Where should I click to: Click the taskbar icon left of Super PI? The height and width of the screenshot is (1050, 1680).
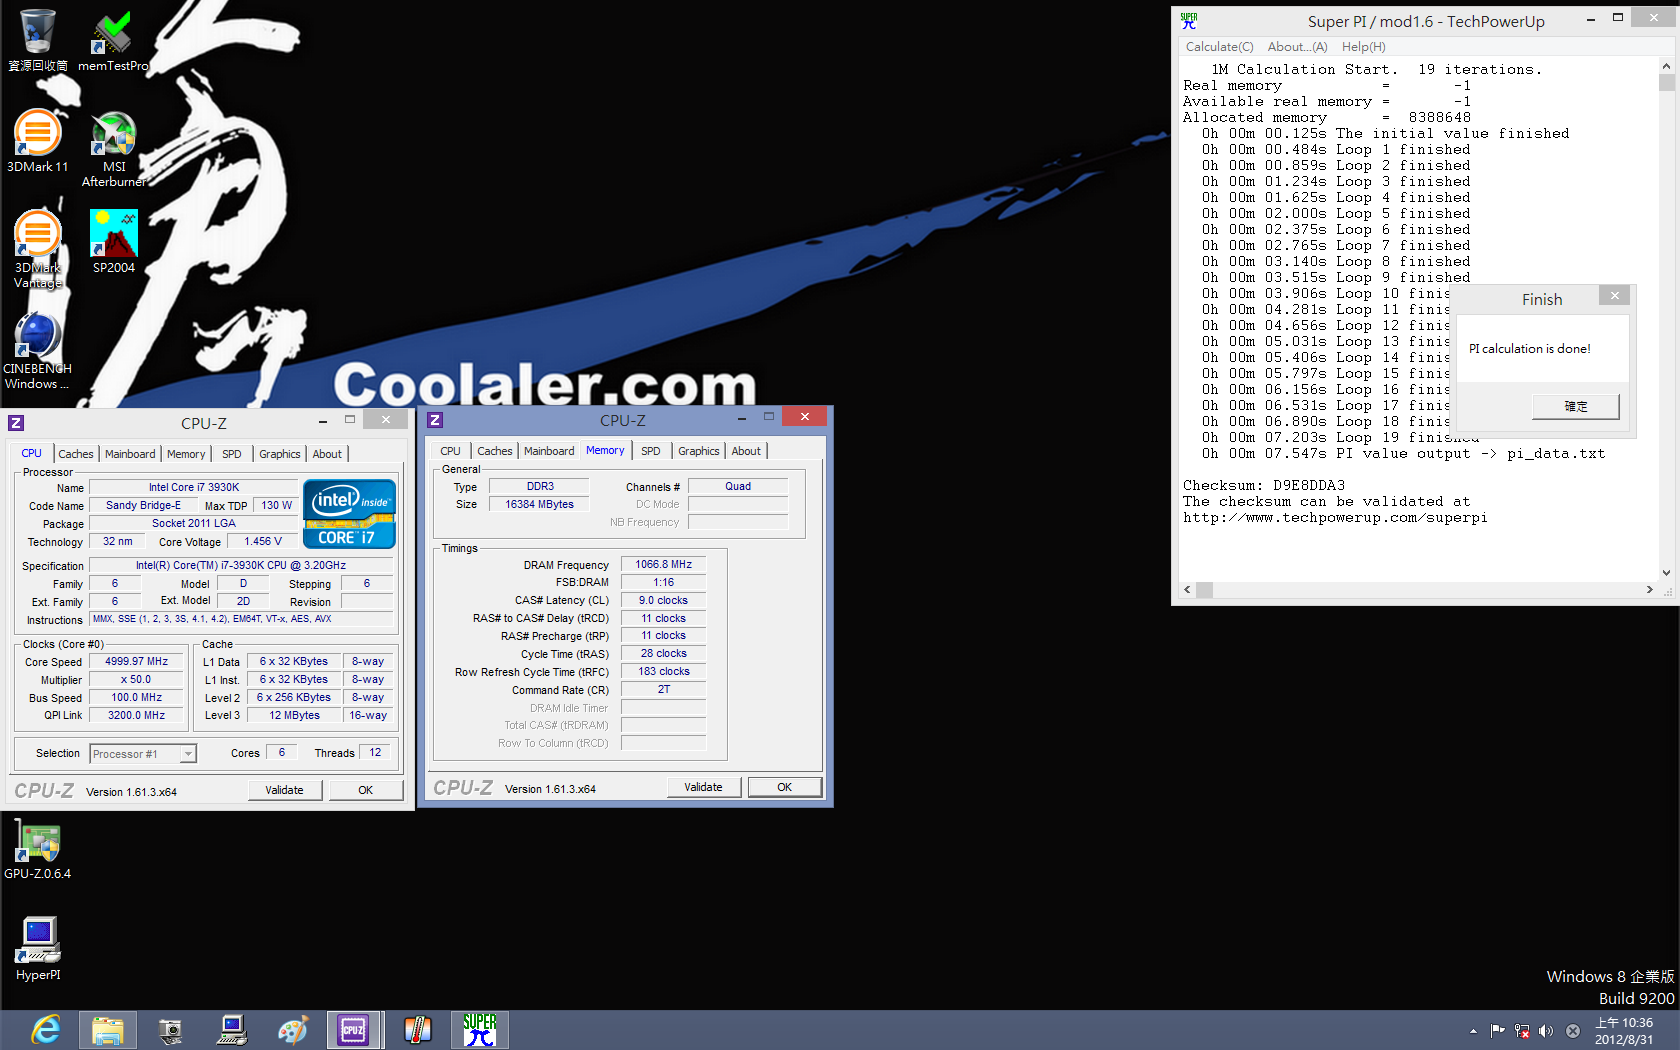point(417,1030)
